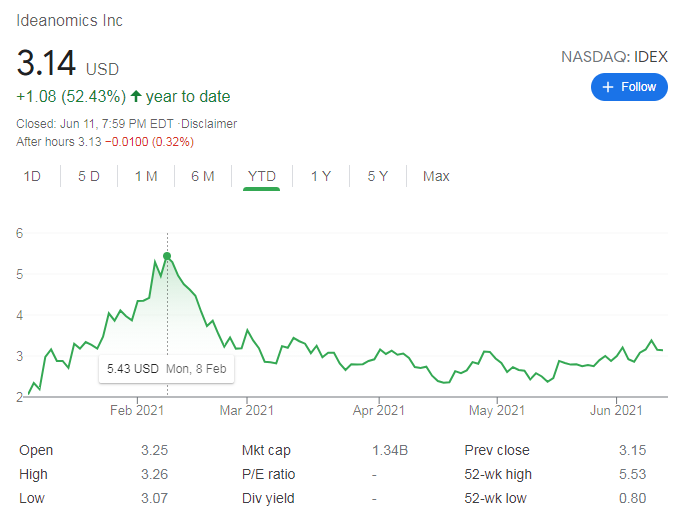The image size is (684, 524).
Task: Click the 3.14 USD price value
Action: [68, 63]
